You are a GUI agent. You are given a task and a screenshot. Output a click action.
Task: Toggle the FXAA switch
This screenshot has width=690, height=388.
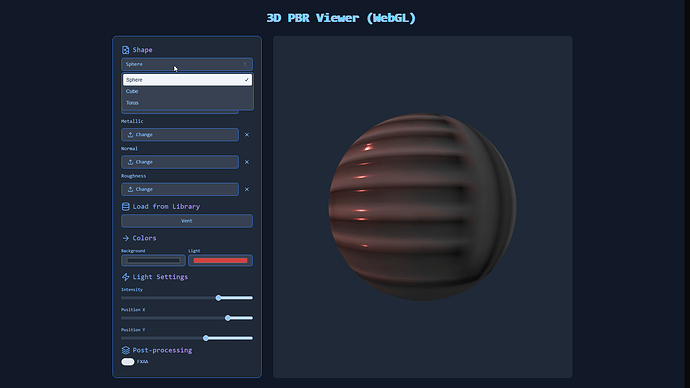128,362
